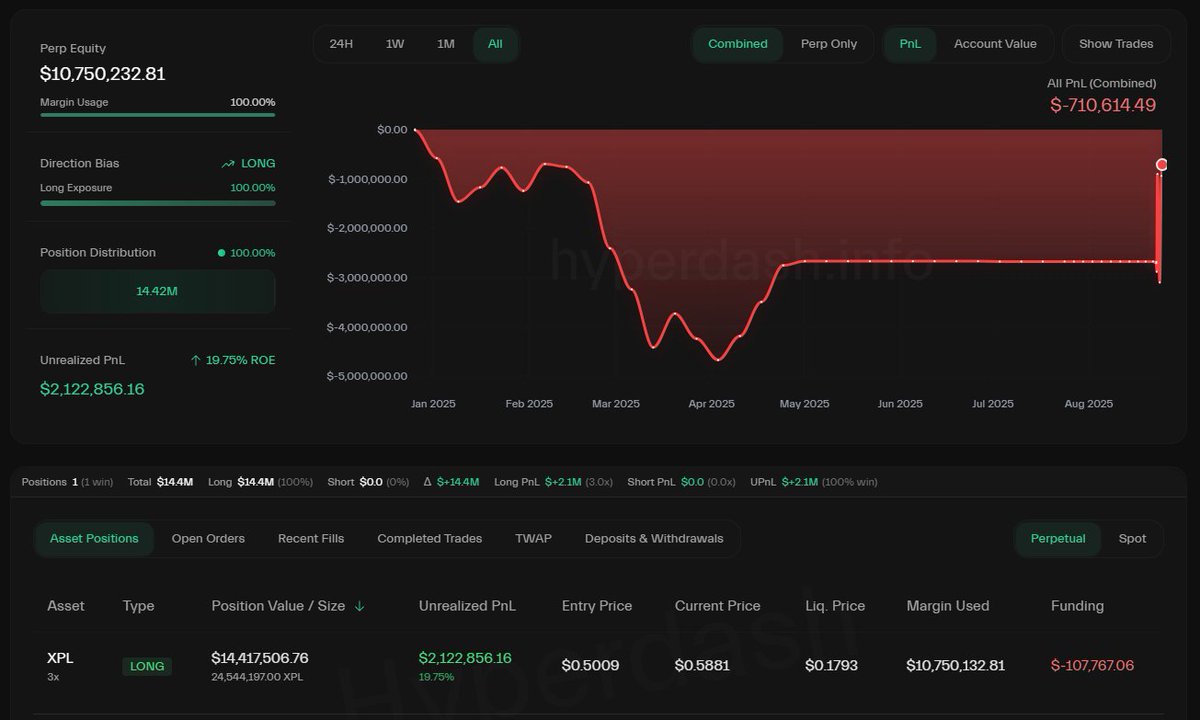The width and height of the screenshot is (1200, 720).
Task: Click the red endpoint marker on PnL chart
Action: (1162, 164)
